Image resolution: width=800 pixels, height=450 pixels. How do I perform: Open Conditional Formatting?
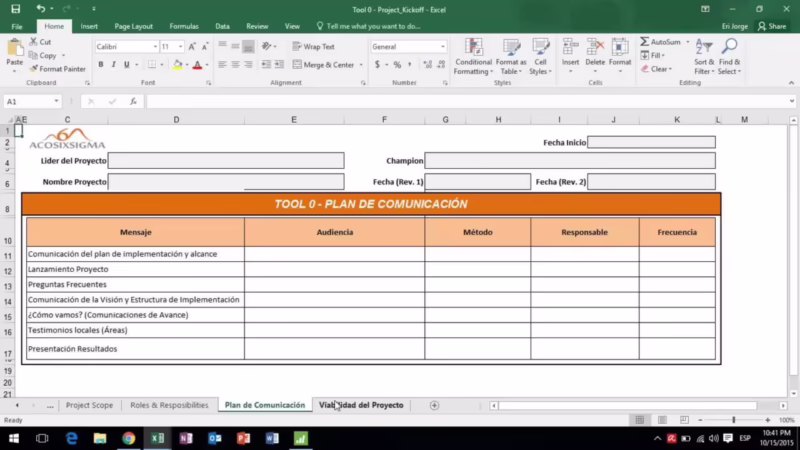click(x=473, y=57)
